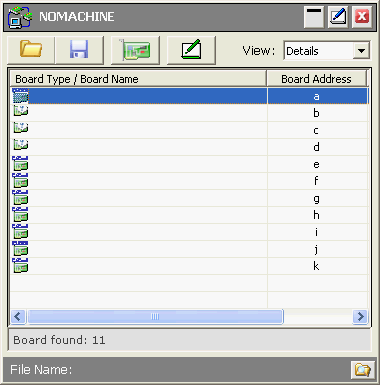Open file using yellow folder toolbar icon
This screenshot has width=380, height=385.
click(31, 50)
